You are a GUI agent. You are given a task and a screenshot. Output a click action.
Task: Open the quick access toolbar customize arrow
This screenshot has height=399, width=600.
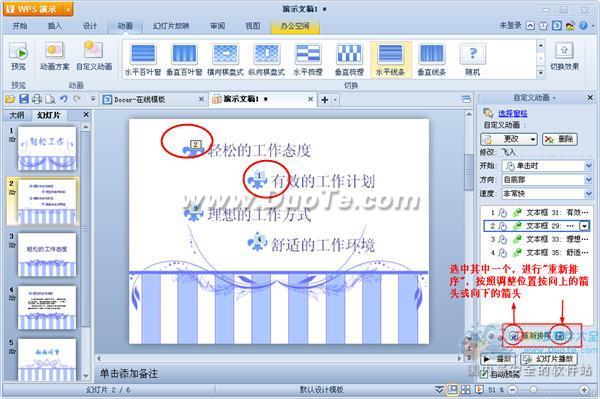93,99
